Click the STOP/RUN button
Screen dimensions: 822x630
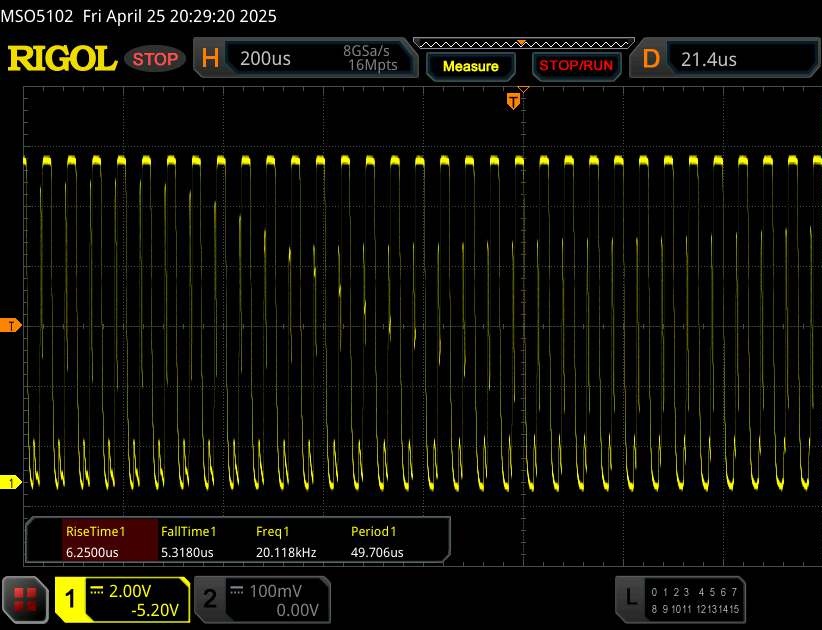(x=576, y=66)
